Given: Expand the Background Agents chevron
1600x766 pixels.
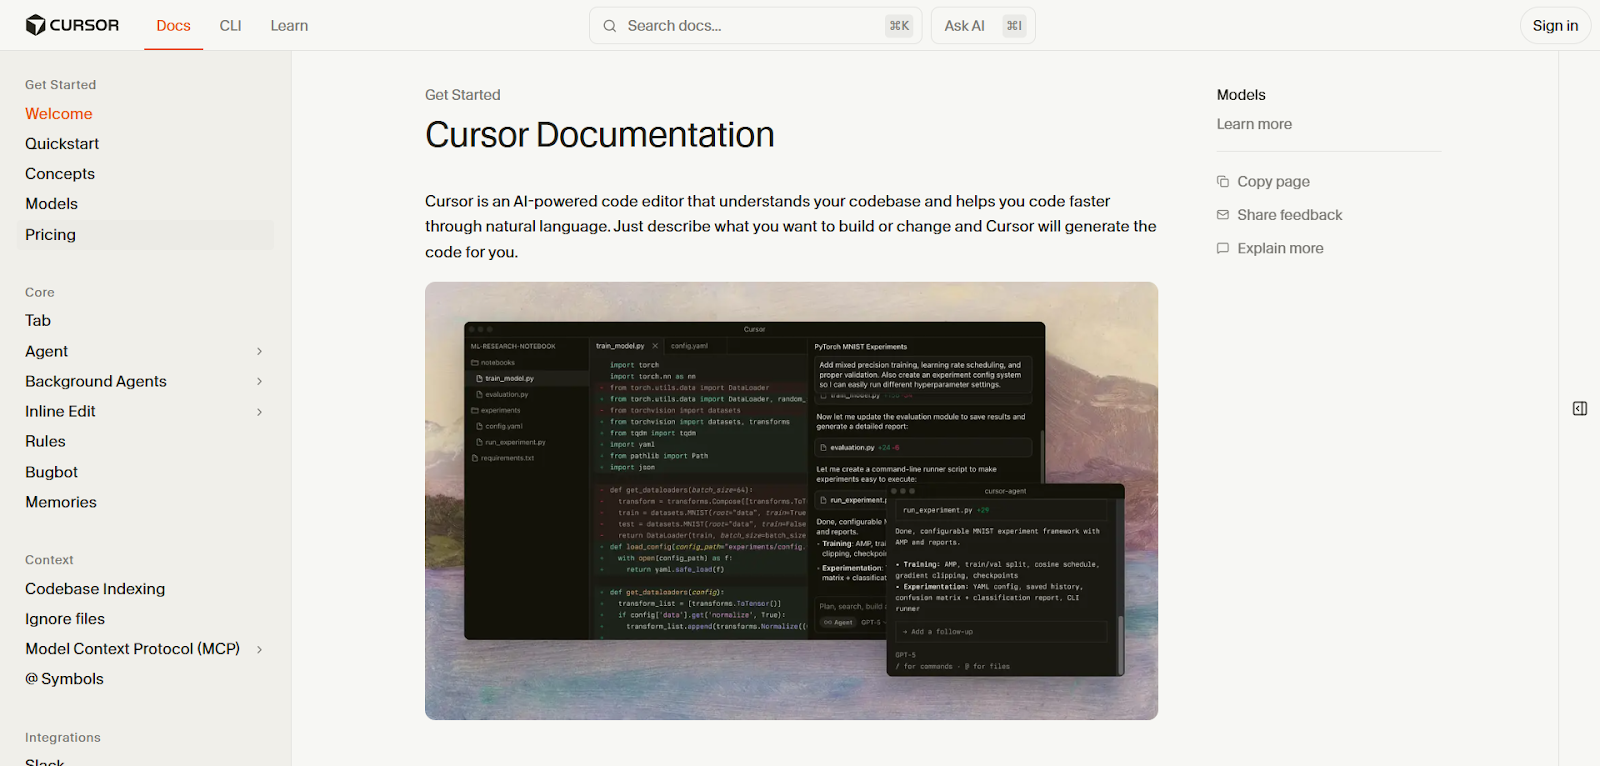Looking at the screenshot, I should tap(259, 381).
